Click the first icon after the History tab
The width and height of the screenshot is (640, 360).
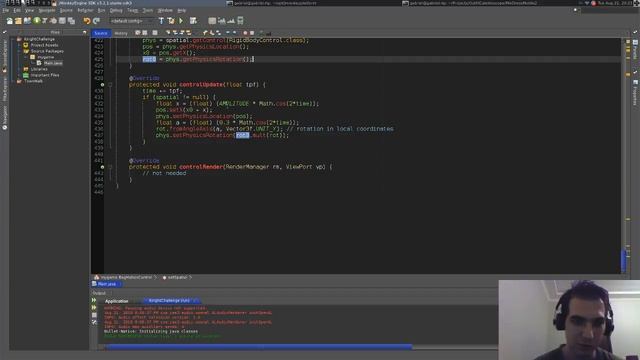pos(138,33)
